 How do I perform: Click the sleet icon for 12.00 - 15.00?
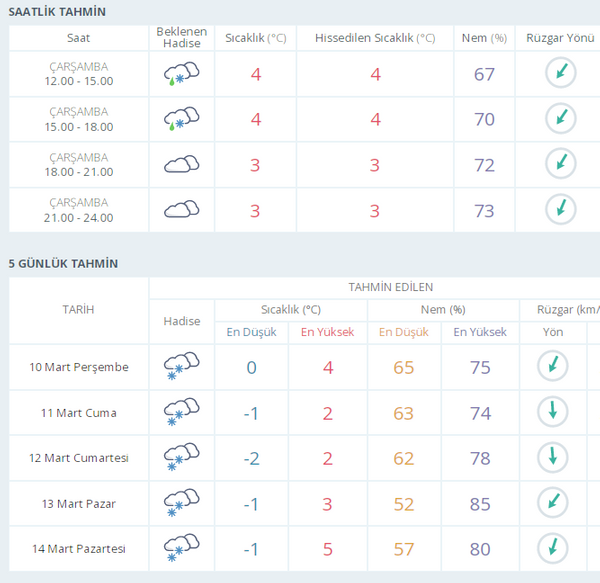[181, 74]
